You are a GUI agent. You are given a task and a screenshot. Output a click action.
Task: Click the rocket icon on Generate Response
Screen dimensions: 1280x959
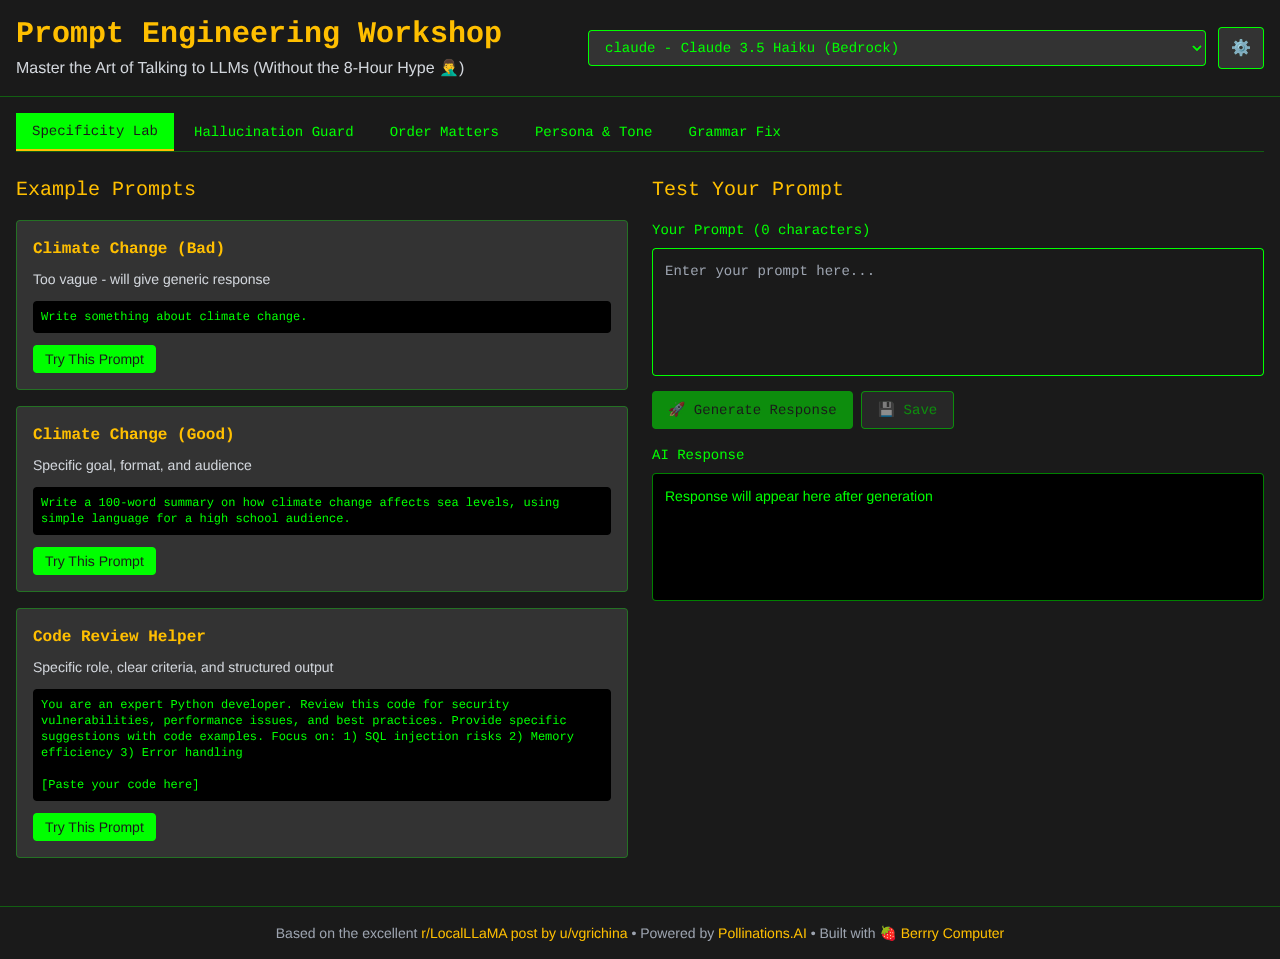coord(677,410)
